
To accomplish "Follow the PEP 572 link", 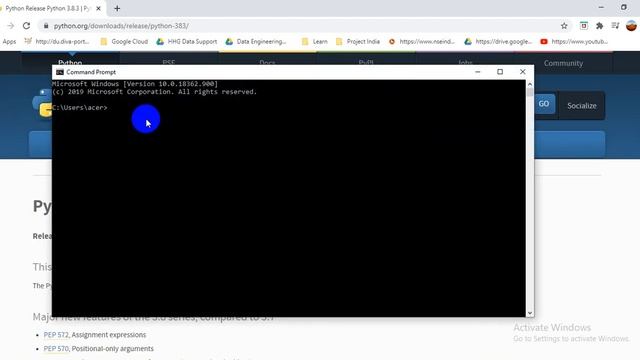I will click(x=56, y=335).
